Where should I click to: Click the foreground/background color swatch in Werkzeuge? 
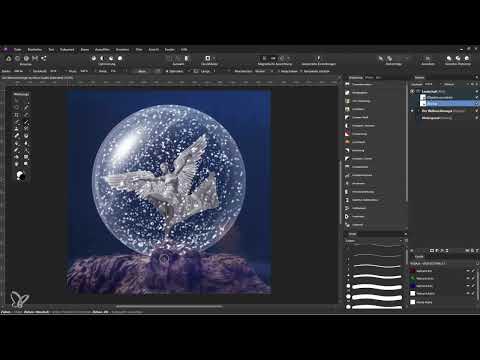21,176
